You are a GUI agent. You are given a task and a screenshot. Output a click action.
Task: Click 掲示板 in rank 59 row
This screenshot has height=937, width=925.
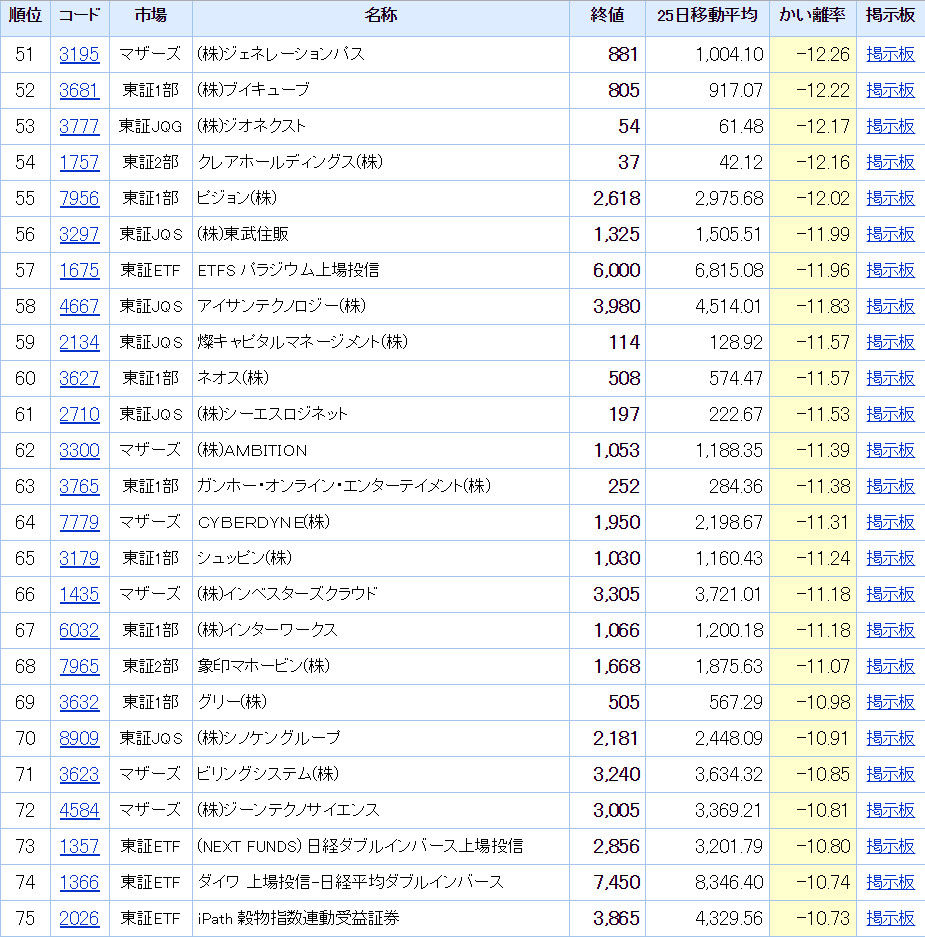(x=890, y=342)
